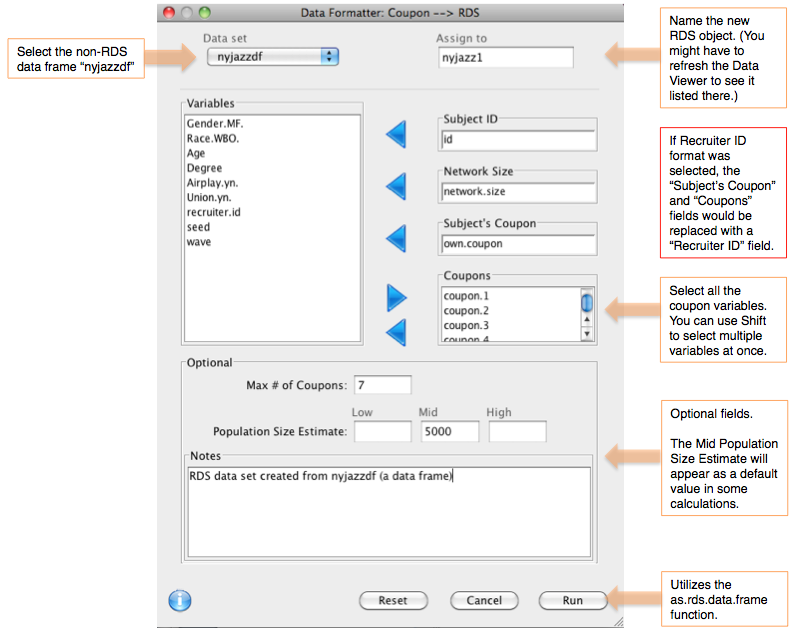This screenshot has width=799, height=629.
Task: Open the Data set dropdown nyjazzdf
Action: click(x=273, y=57)
